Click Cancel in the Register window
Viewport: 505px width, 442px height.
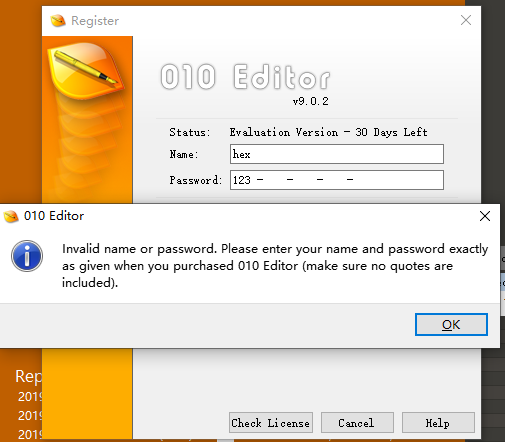click(357, 423)
